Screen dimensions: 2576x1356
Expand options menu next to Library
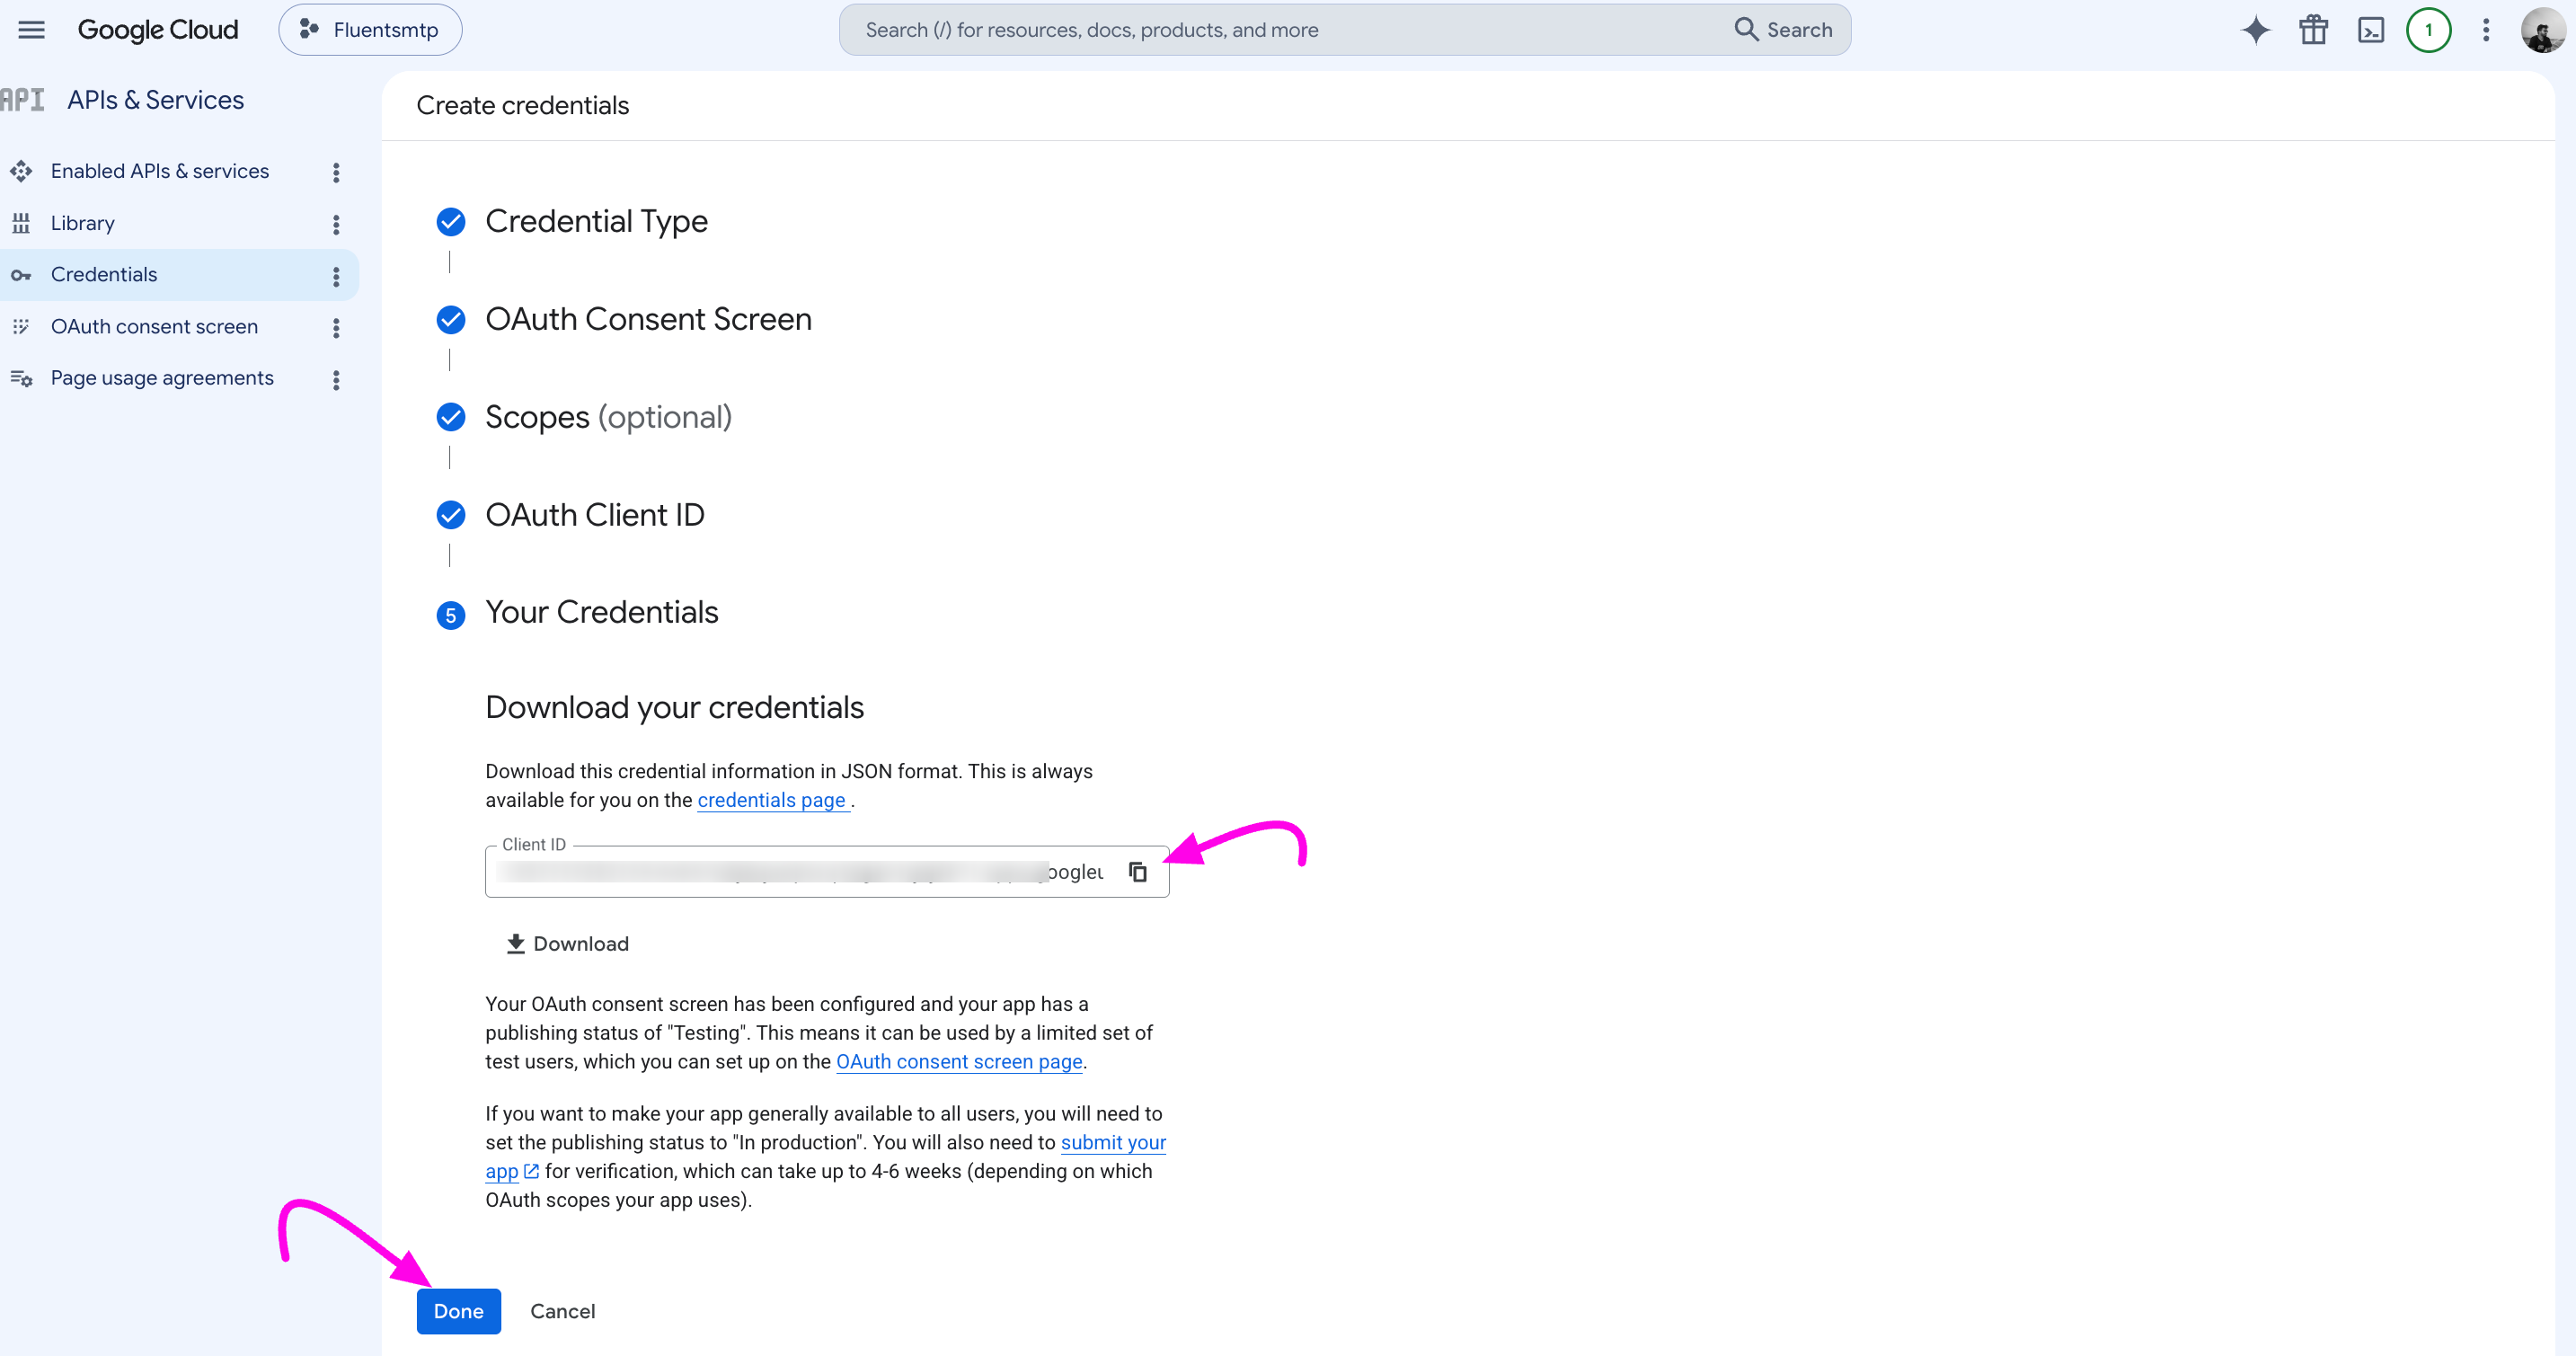tap(336, 224)
